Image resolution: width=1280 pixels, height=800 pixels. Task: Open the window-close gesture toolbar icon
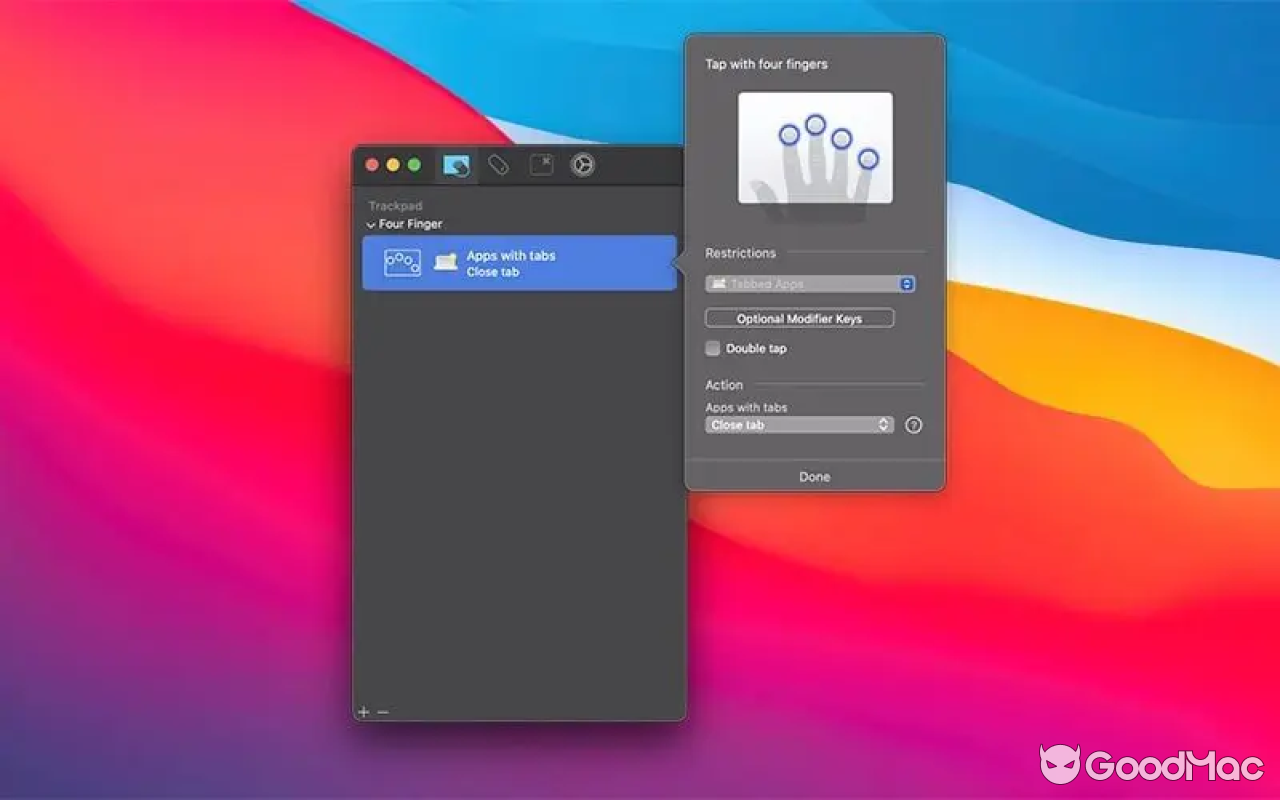point(540,165)
